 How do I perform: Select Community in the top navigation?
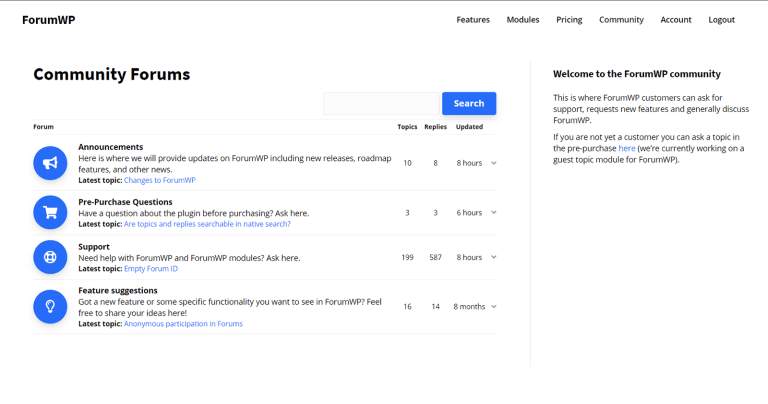pyautogui.click(x=621, y=20)
